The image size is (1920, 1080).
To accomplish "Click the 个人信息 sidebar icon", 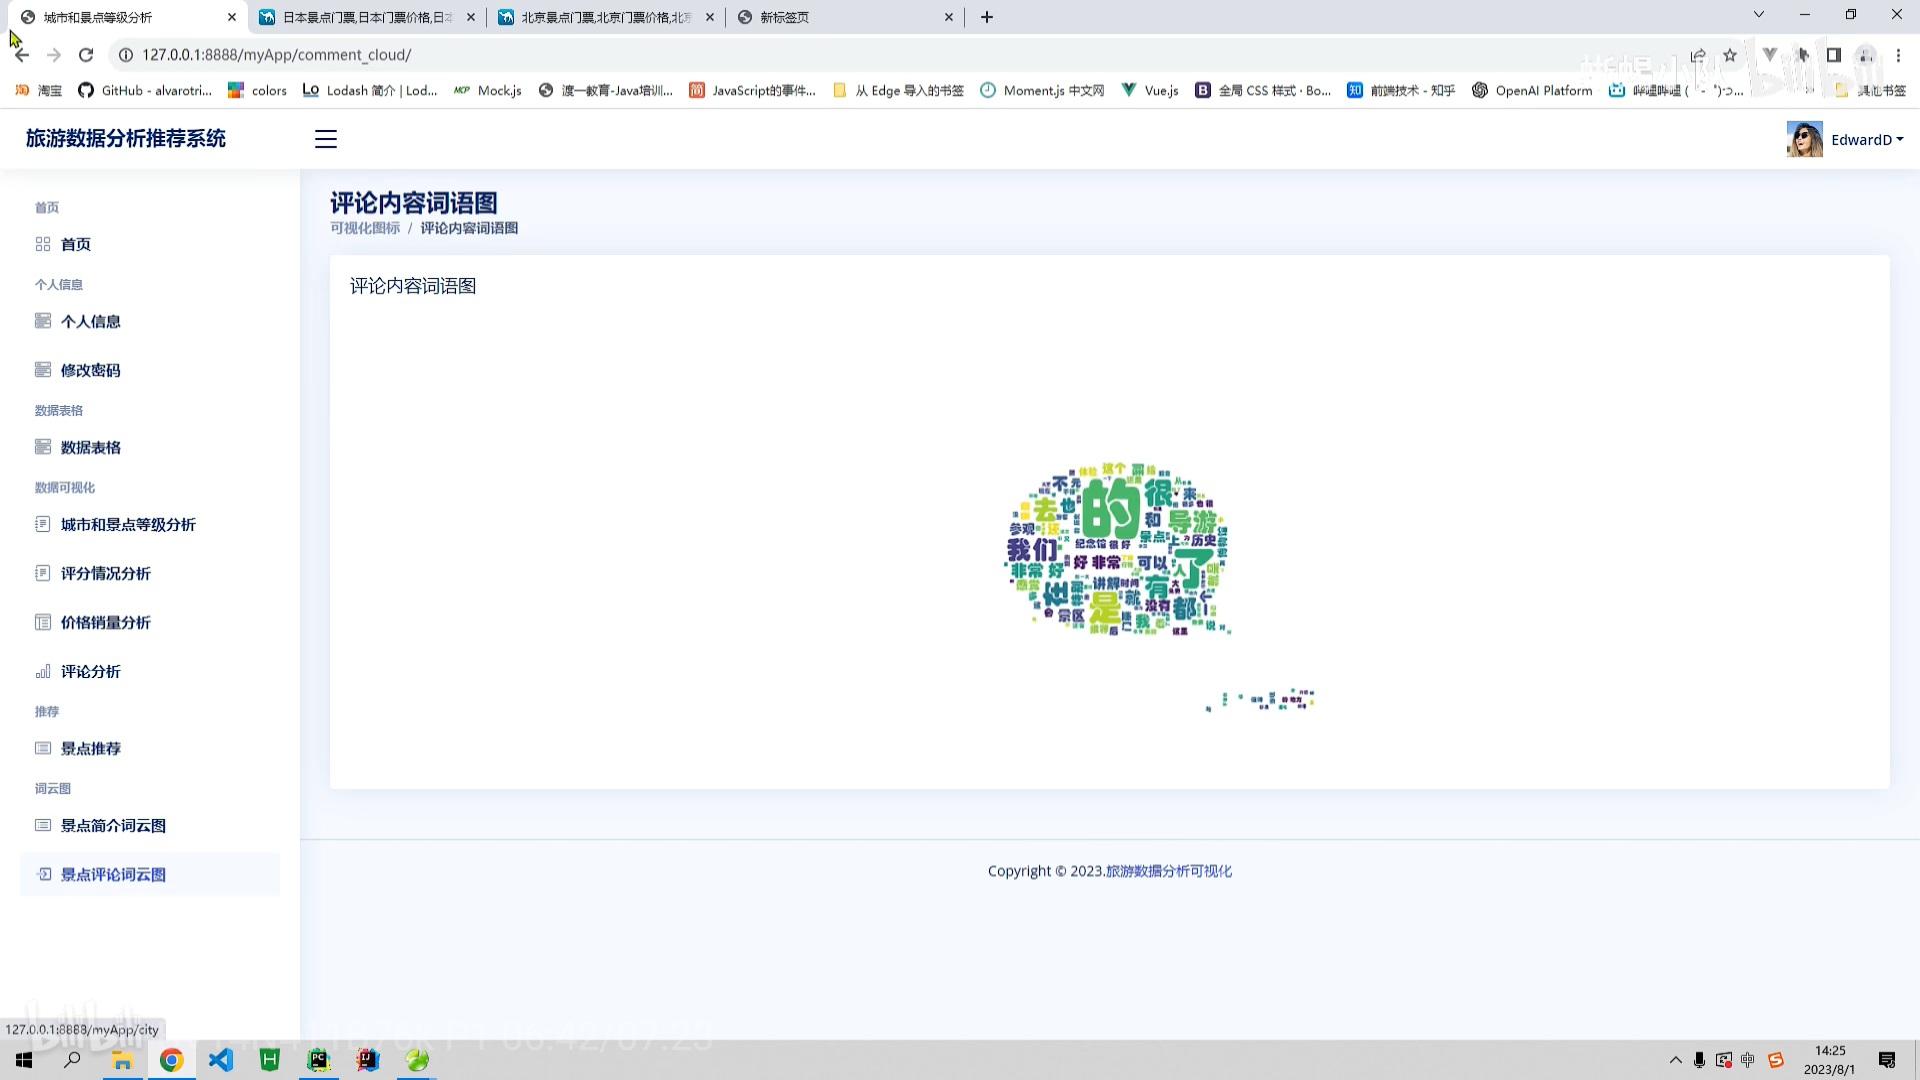I will tap(43, 321).
